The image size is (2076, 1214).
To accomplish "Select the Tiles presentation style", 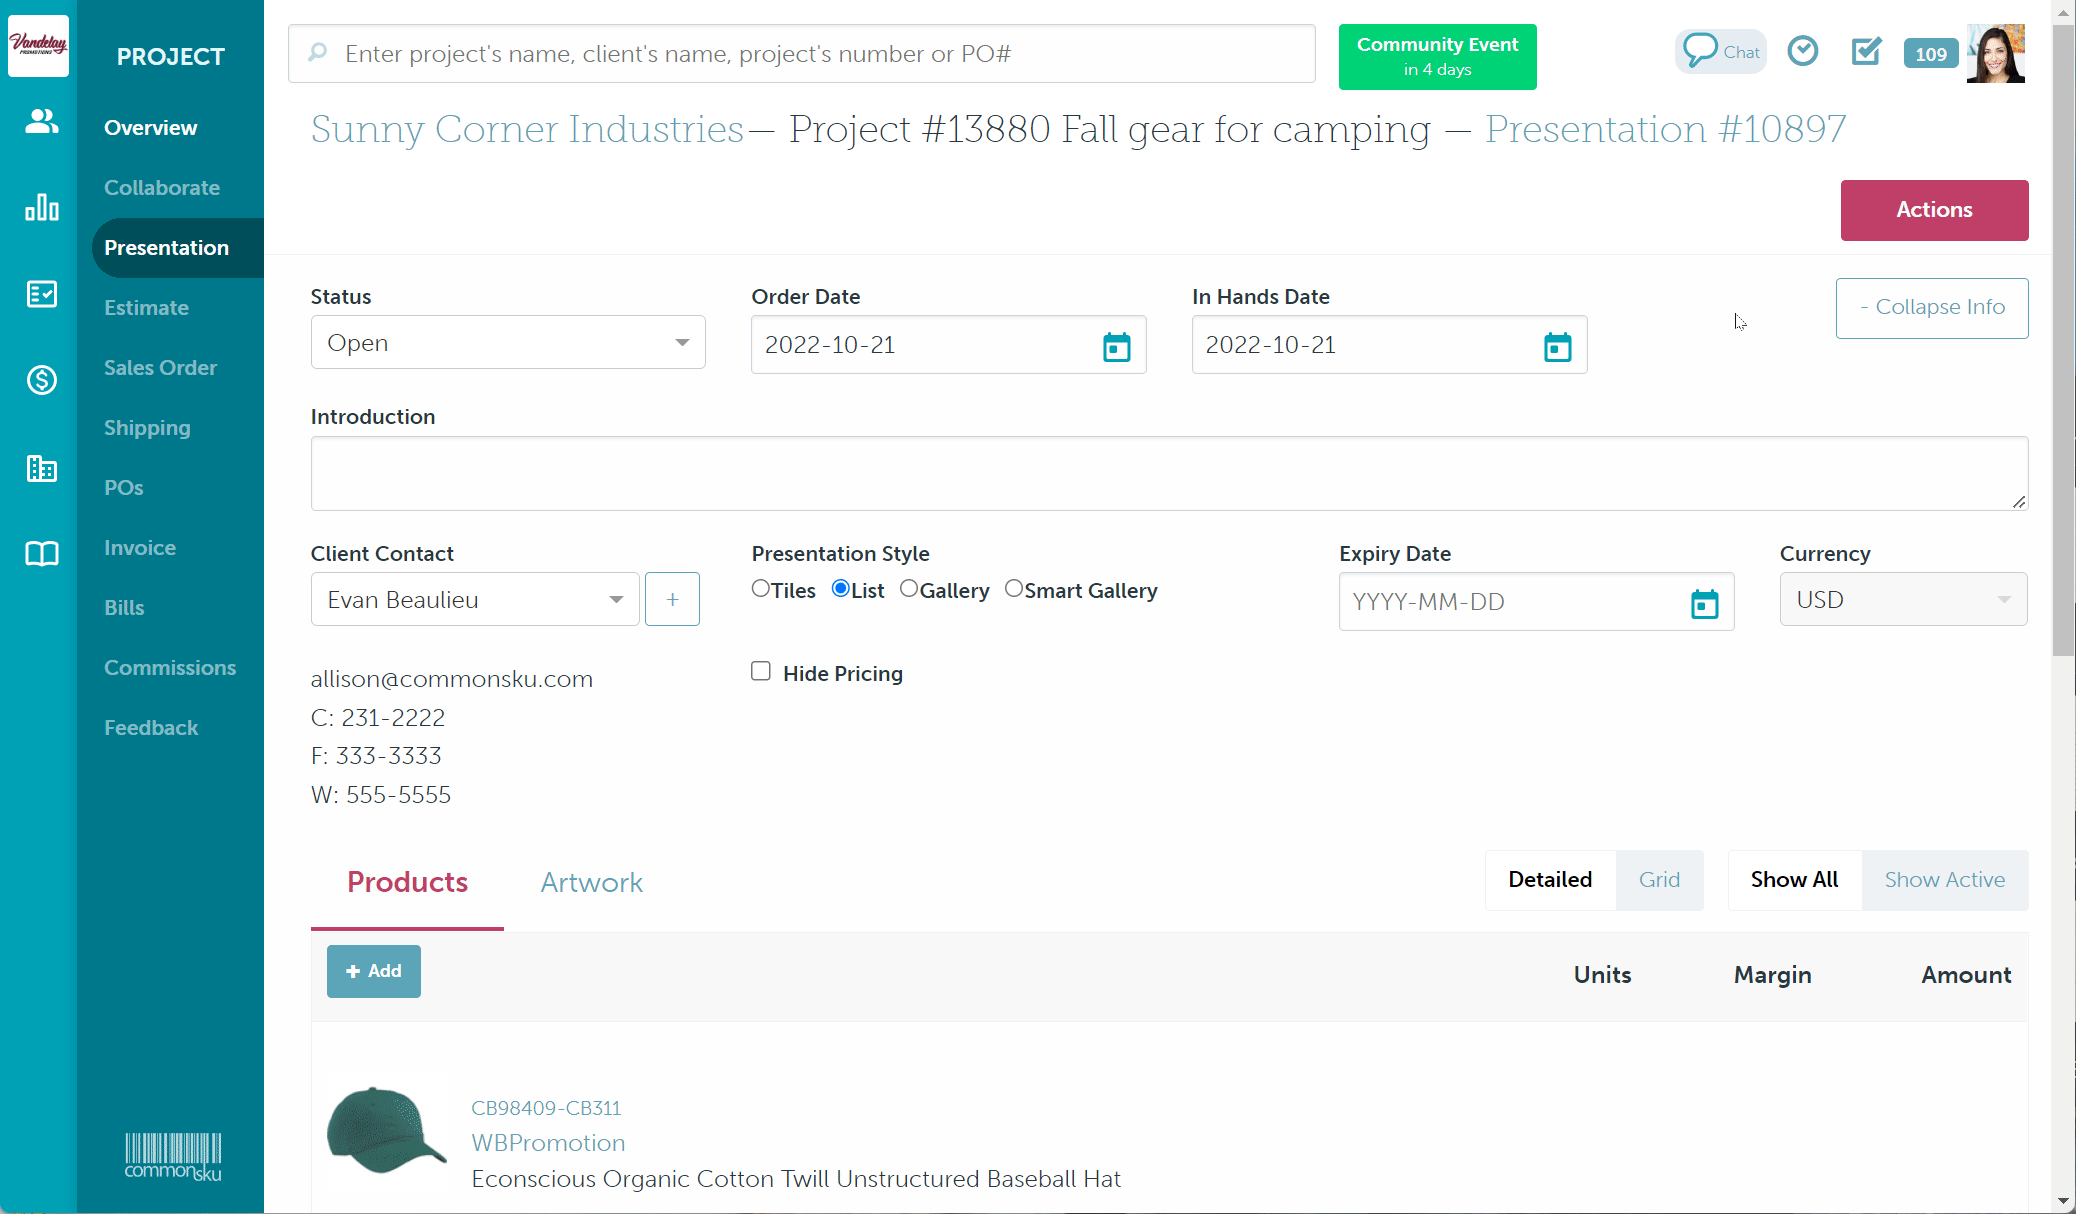I will [761, 589].
